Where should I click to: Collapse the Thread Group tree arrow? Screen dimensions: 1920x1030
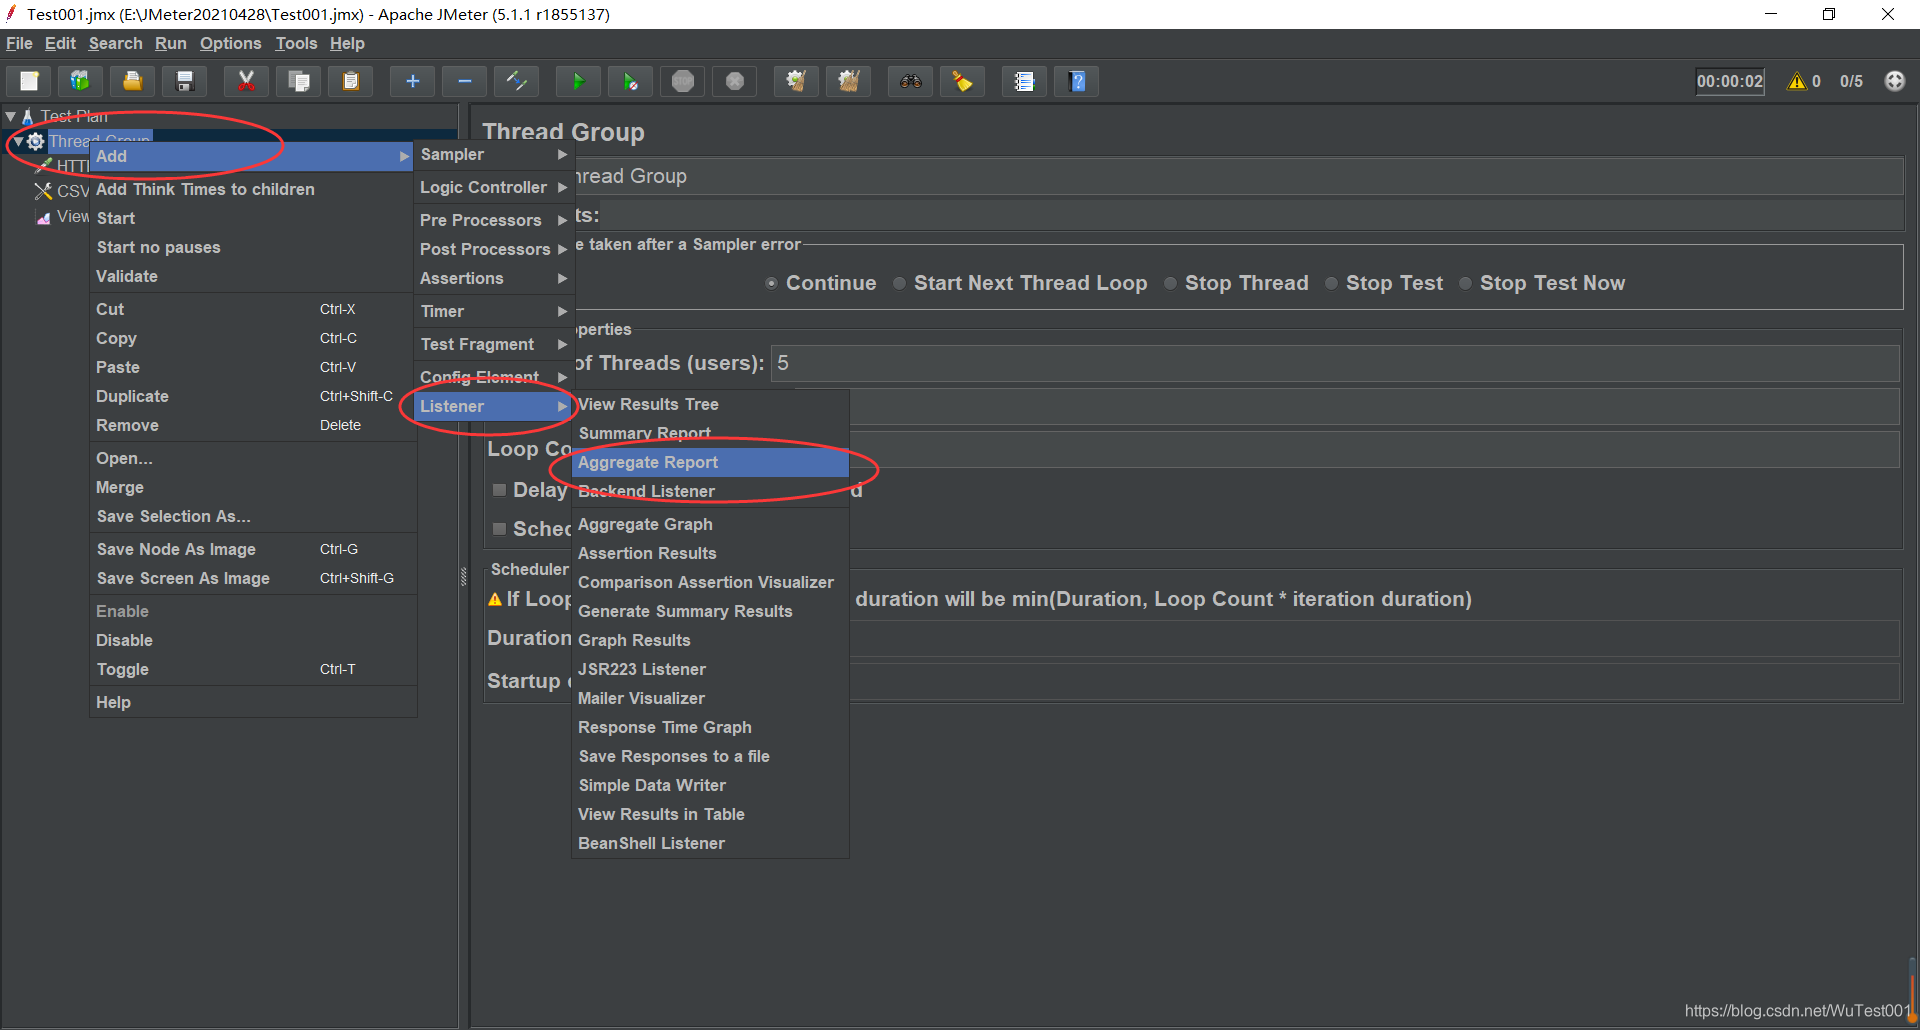[x=18, y=141]
